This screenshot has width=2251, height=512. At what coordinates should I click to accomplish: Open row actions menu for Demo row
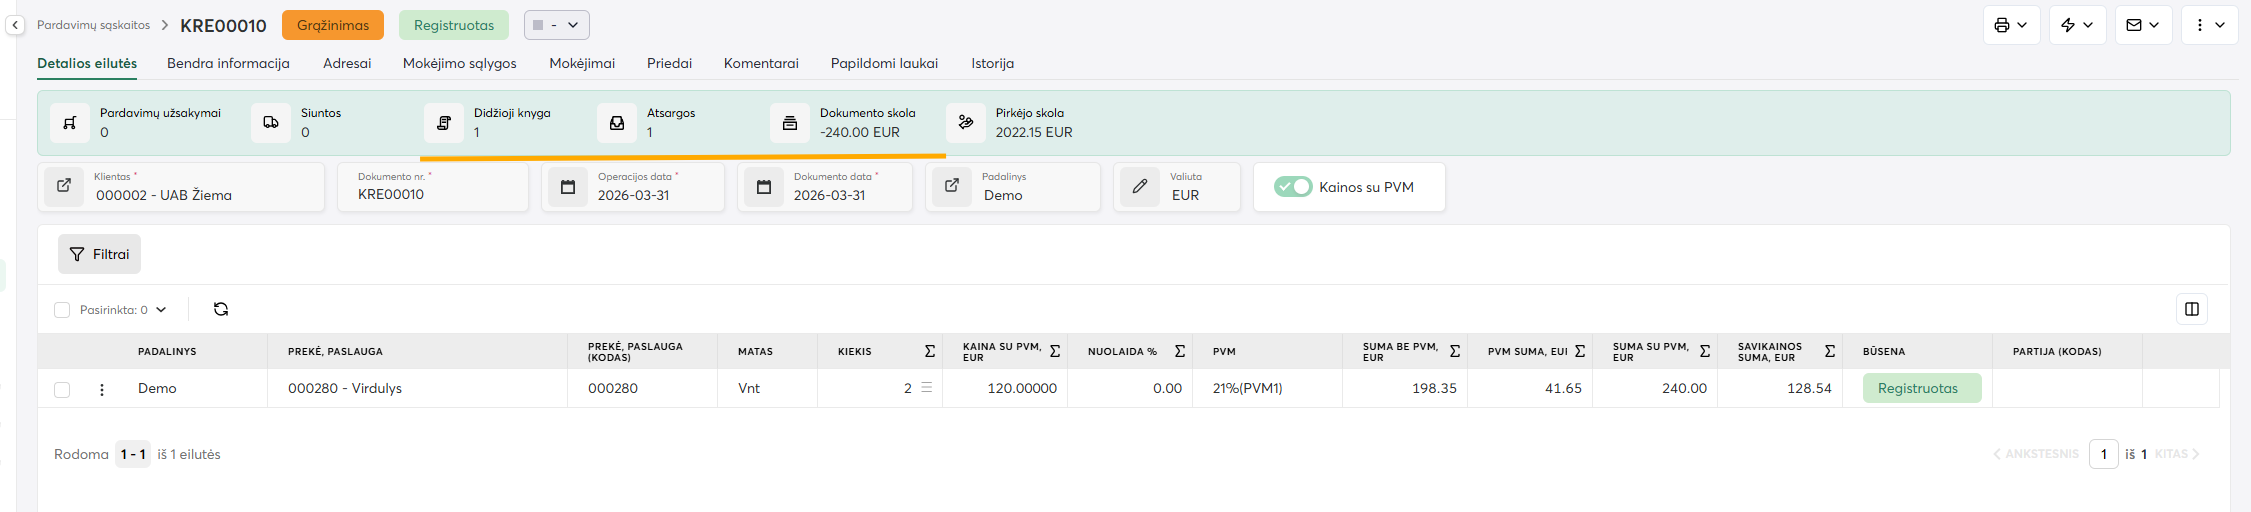102,389
